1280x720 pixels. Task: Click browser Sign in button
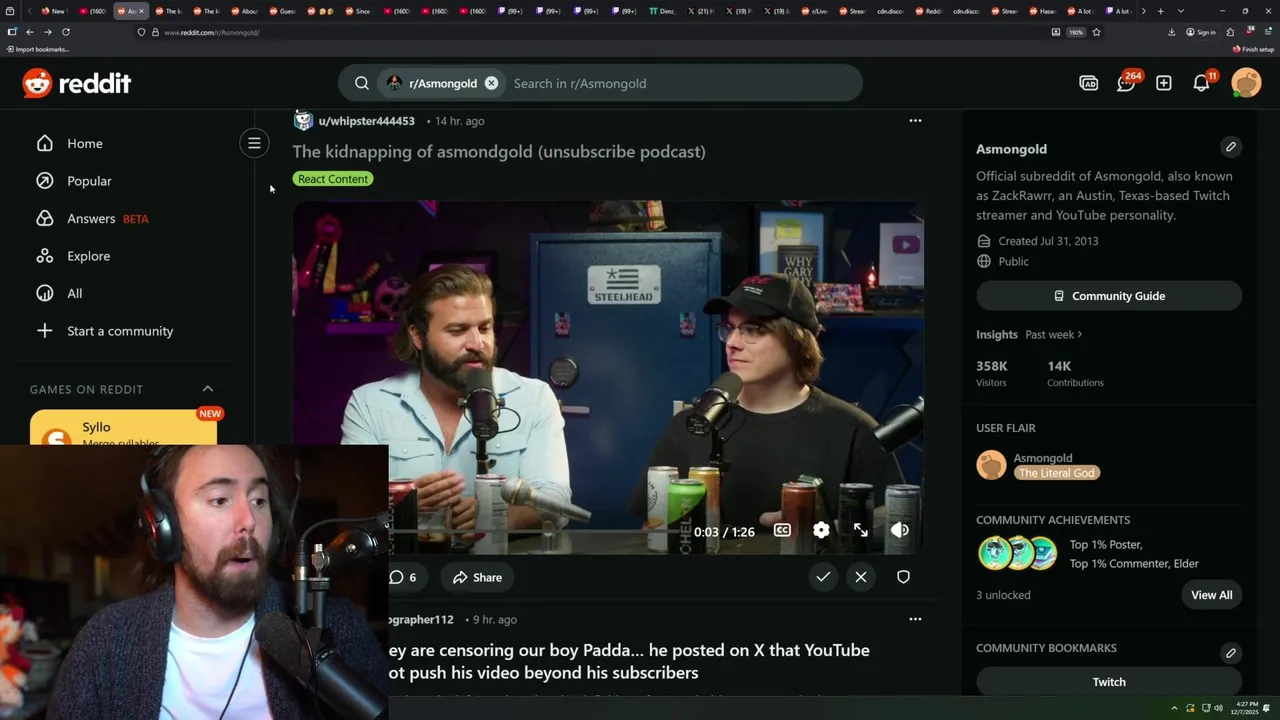pyautogui.click(x=1201, y=32)
